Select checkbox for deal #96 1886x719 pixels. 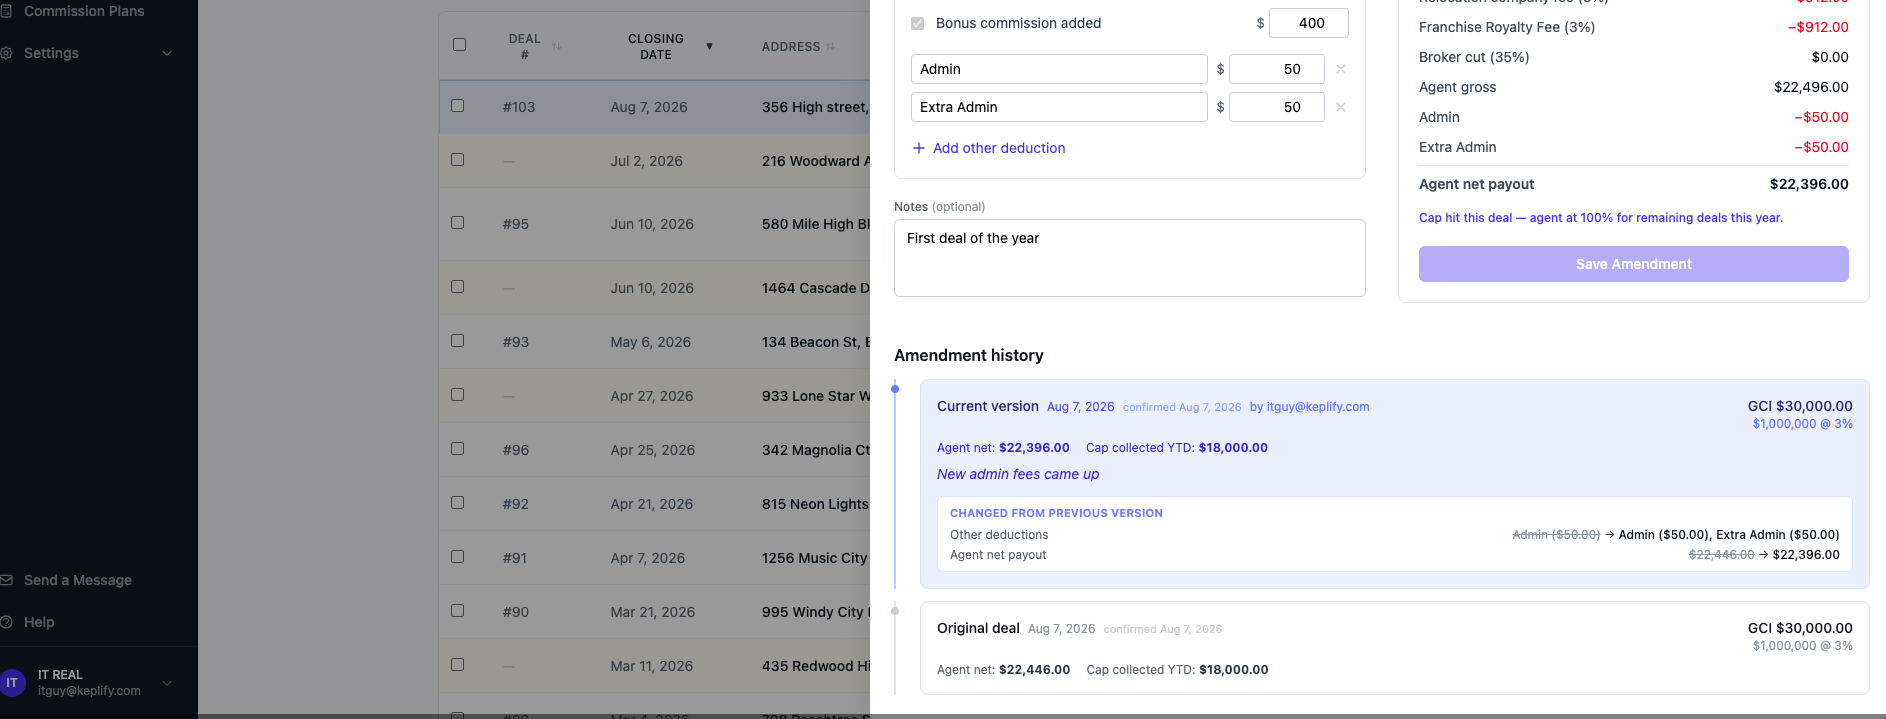pos(458,449)
